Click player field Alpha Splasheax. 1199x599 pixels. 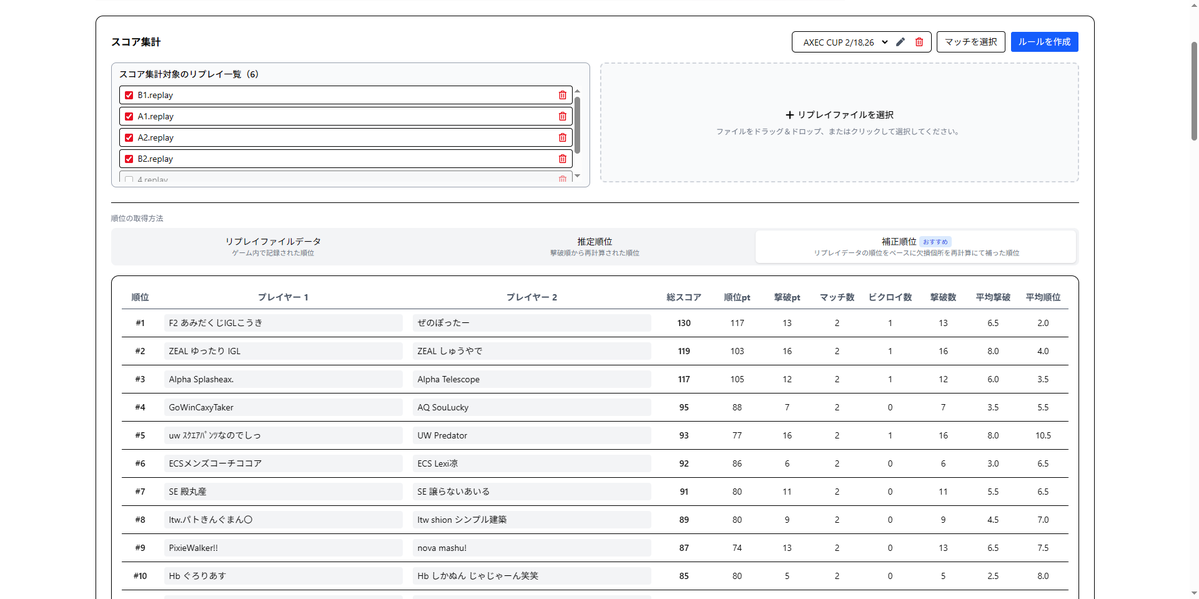pyautogui.click(x=283, y=379)
